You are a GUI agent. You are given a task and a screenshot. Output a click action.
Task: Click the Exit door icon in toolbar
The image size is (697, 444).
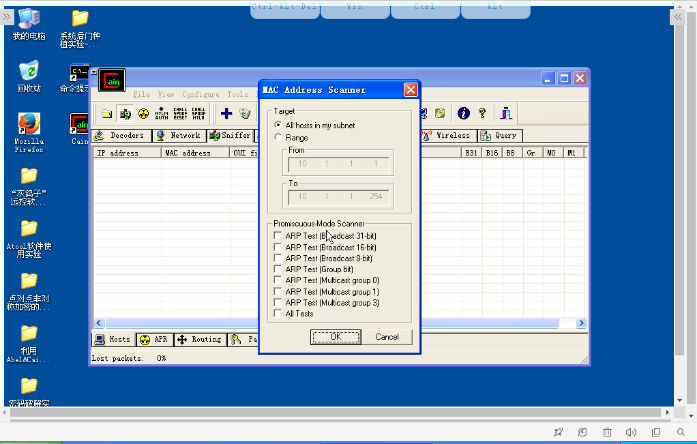(x=506, y=113)
